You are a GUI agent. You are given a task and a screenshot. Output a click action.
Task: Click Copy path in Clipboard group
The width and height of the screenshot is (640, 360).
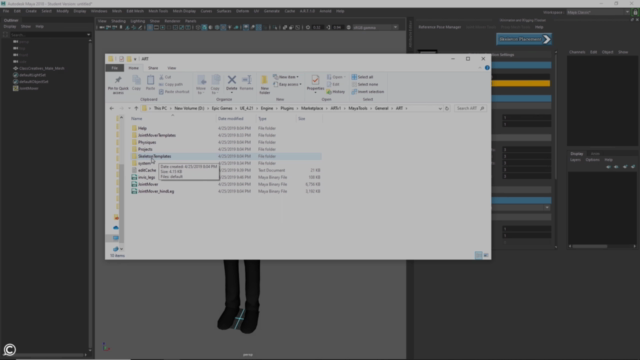tap(171, 84)
